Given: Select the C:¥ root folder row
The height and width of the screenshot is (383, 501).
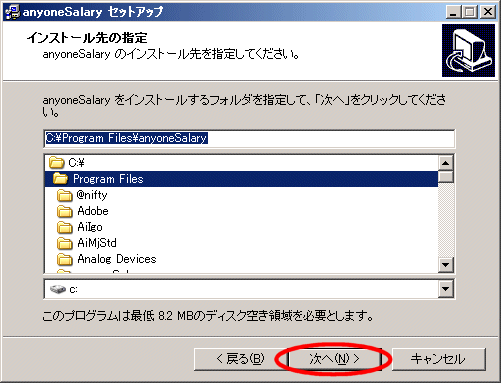Looking at the screenshot, I should [241, 163].
